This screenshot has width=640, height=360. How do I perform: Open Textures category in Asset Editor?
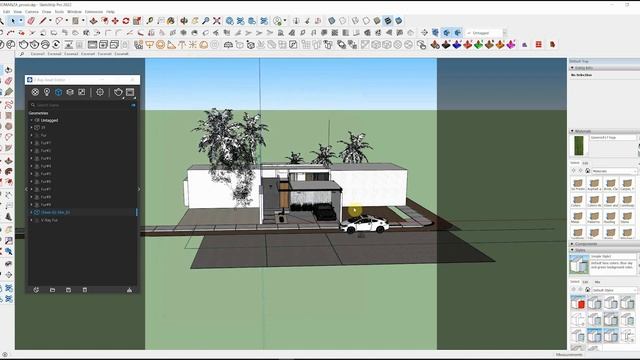click(82, 92)
